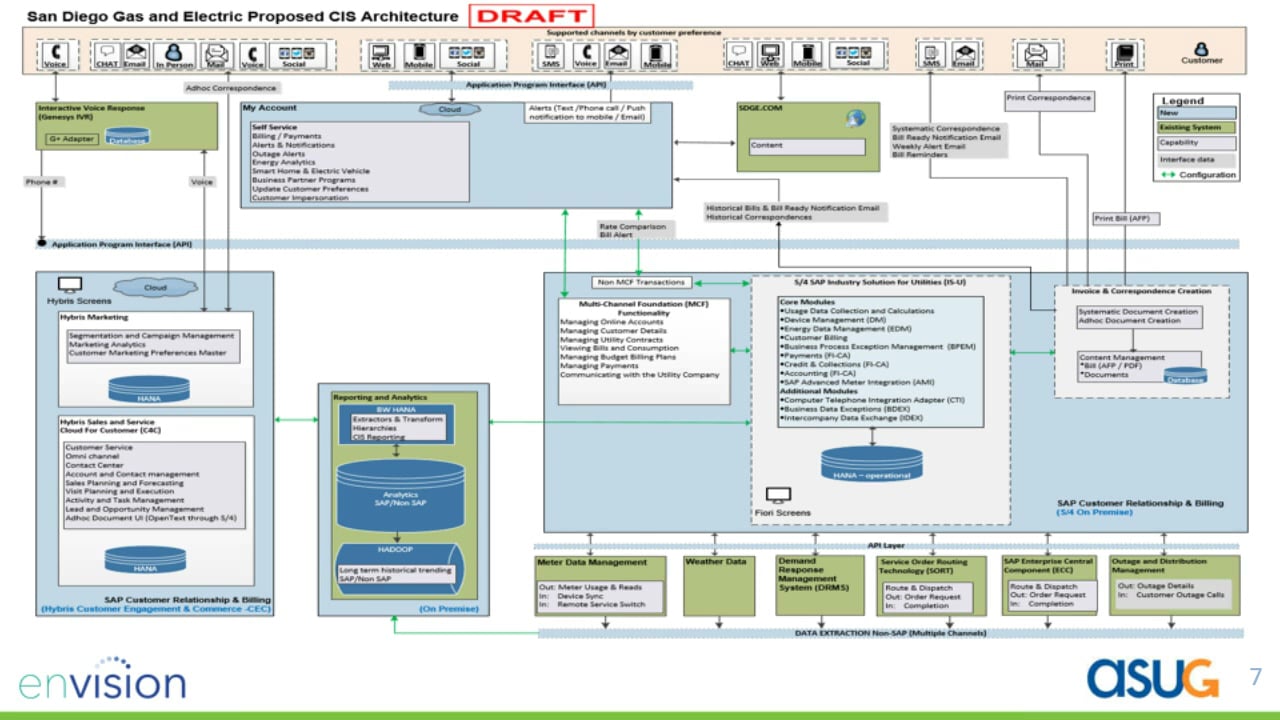Click the G+ Adapter box

coord(72,139)
